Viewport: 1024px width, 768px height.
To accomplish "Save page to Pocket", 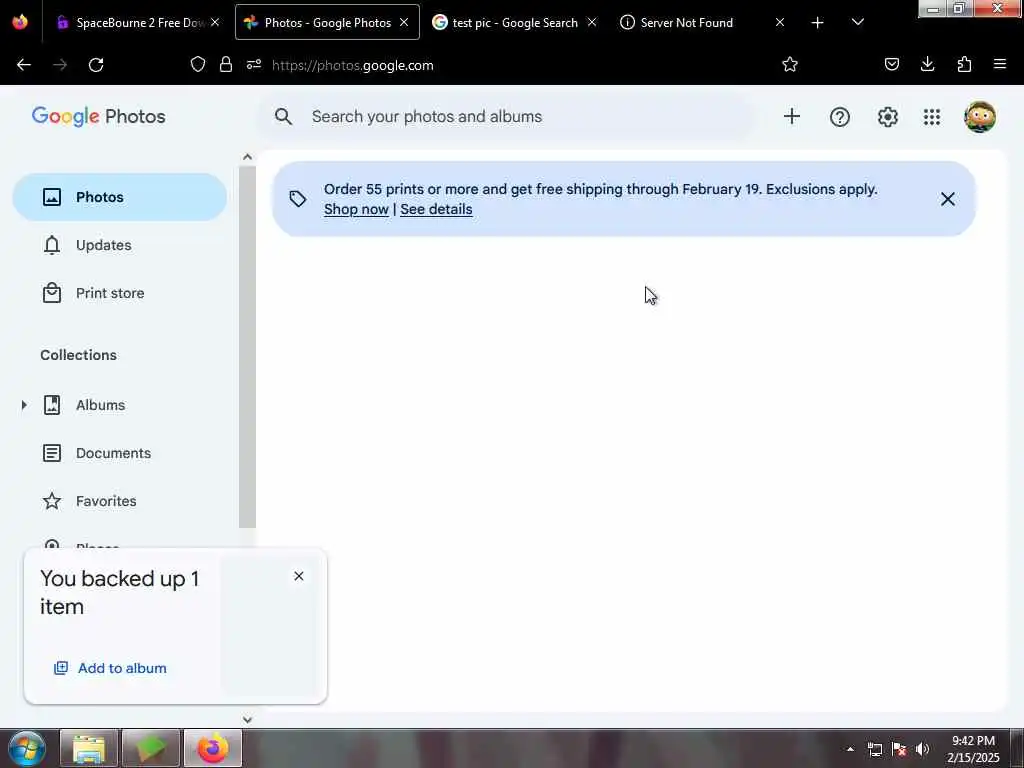I will [x=891, y=64].
